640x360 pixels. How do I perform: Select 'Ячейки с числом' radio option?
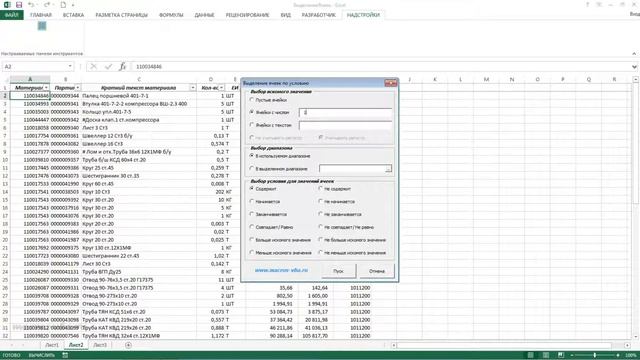pyautogui.click(x=252, y=111)
